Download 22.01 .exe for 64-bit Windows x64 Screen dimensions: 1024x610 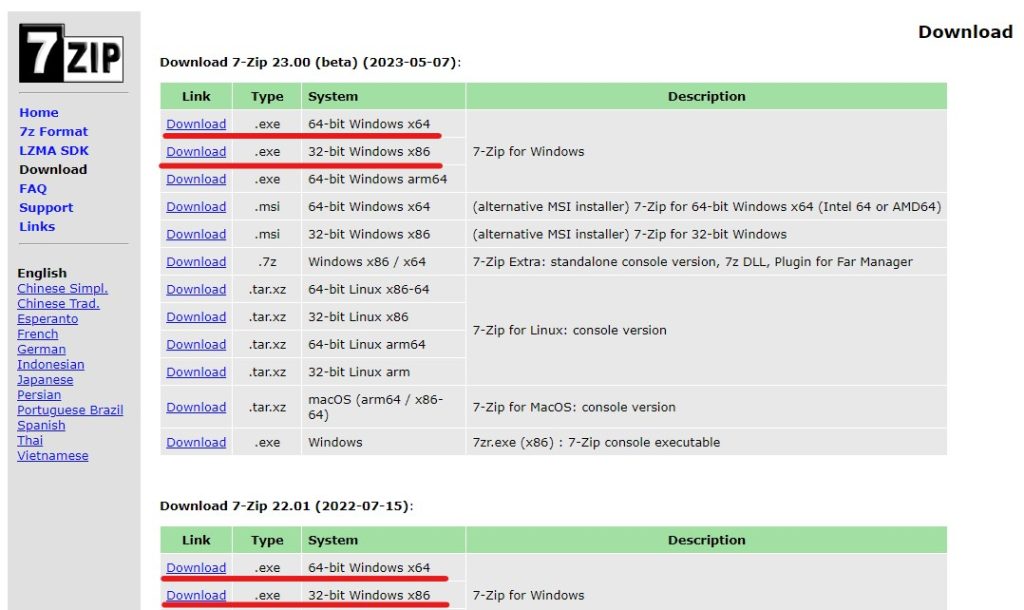196,568
